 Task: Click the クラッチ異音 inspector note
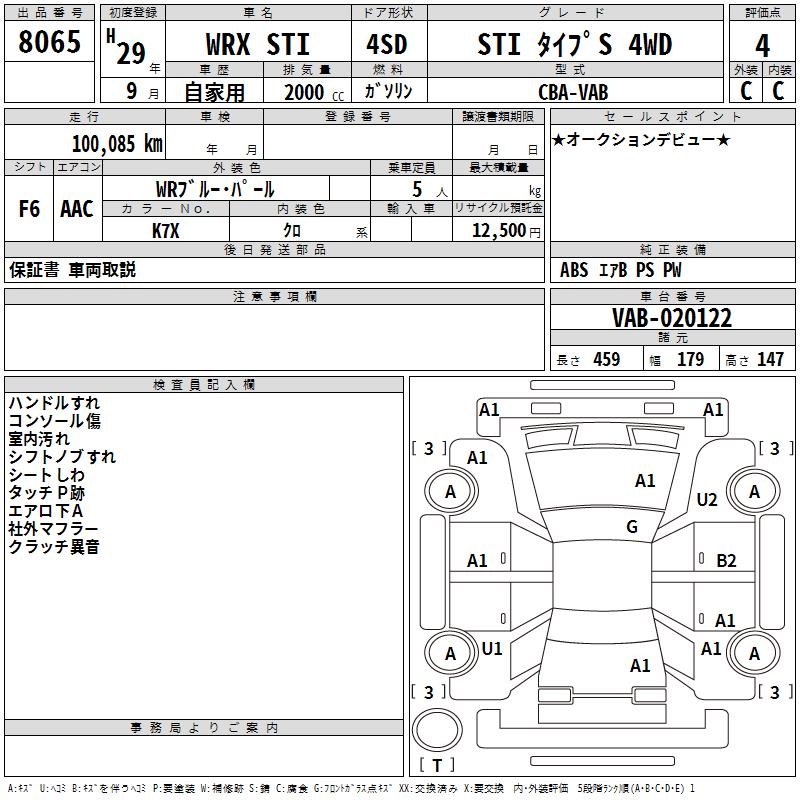(x=53, y=546)
